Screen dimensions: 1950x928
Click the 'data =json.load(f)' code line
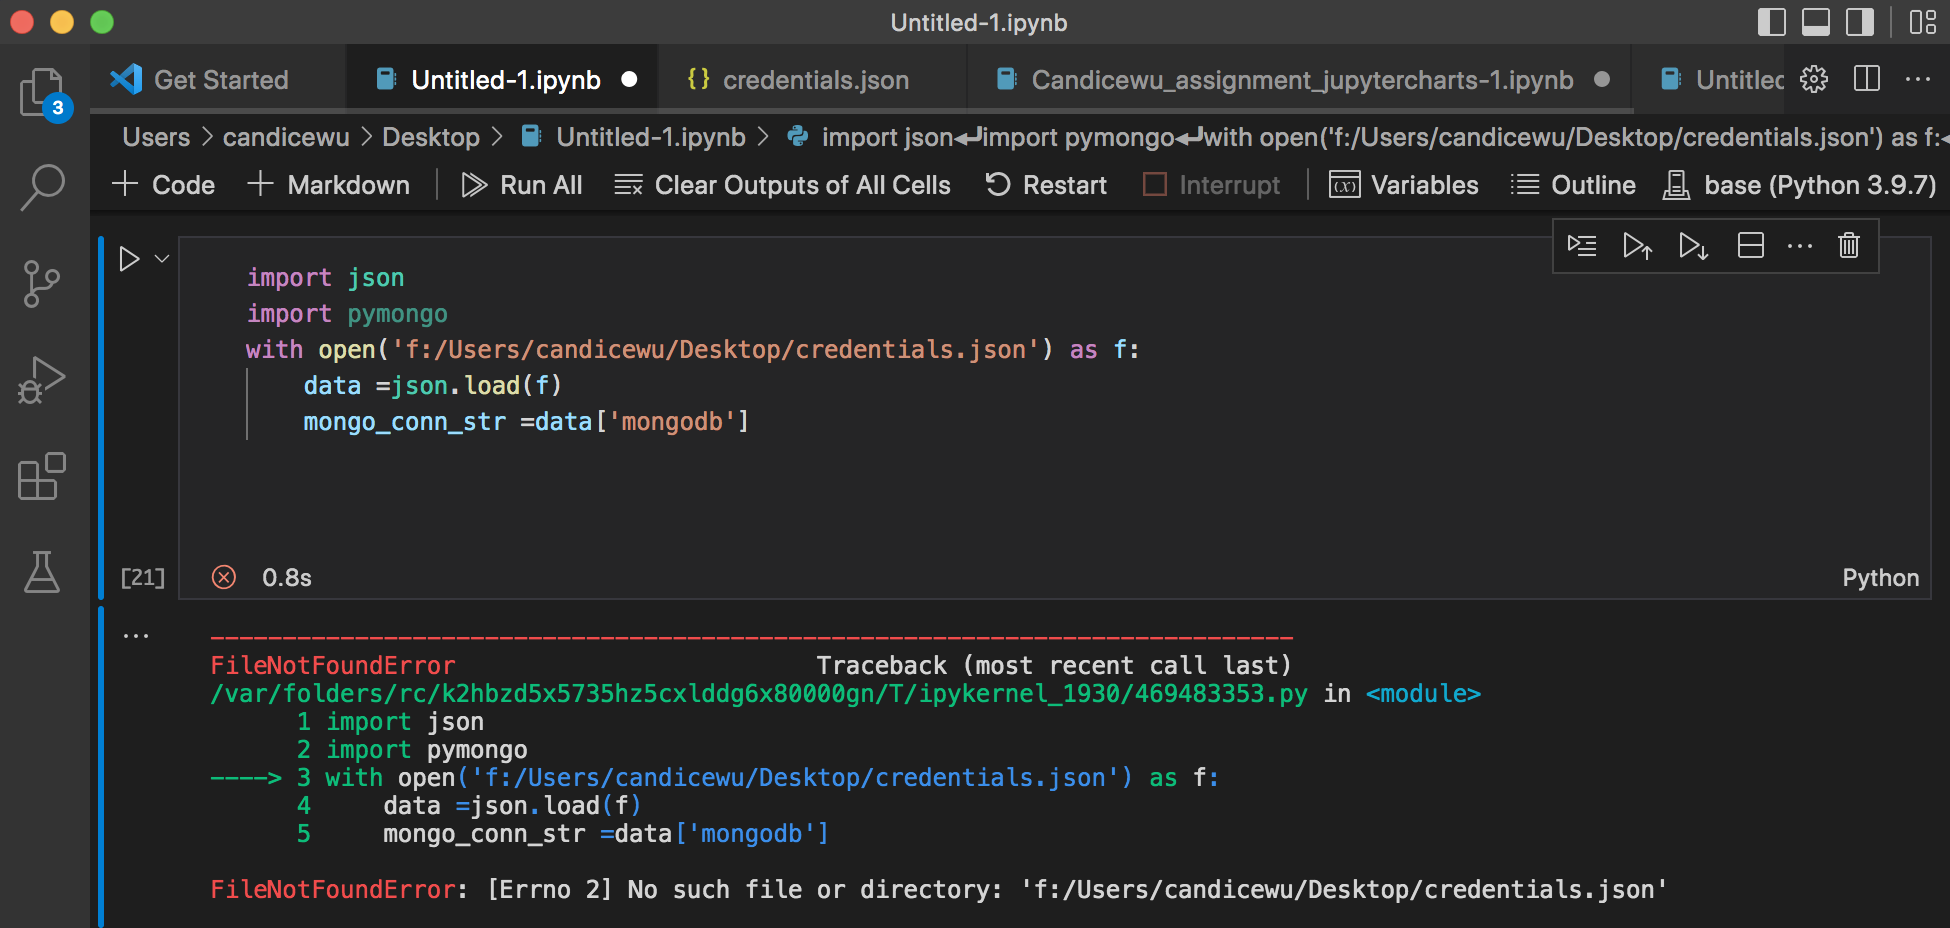pos(432,385)
